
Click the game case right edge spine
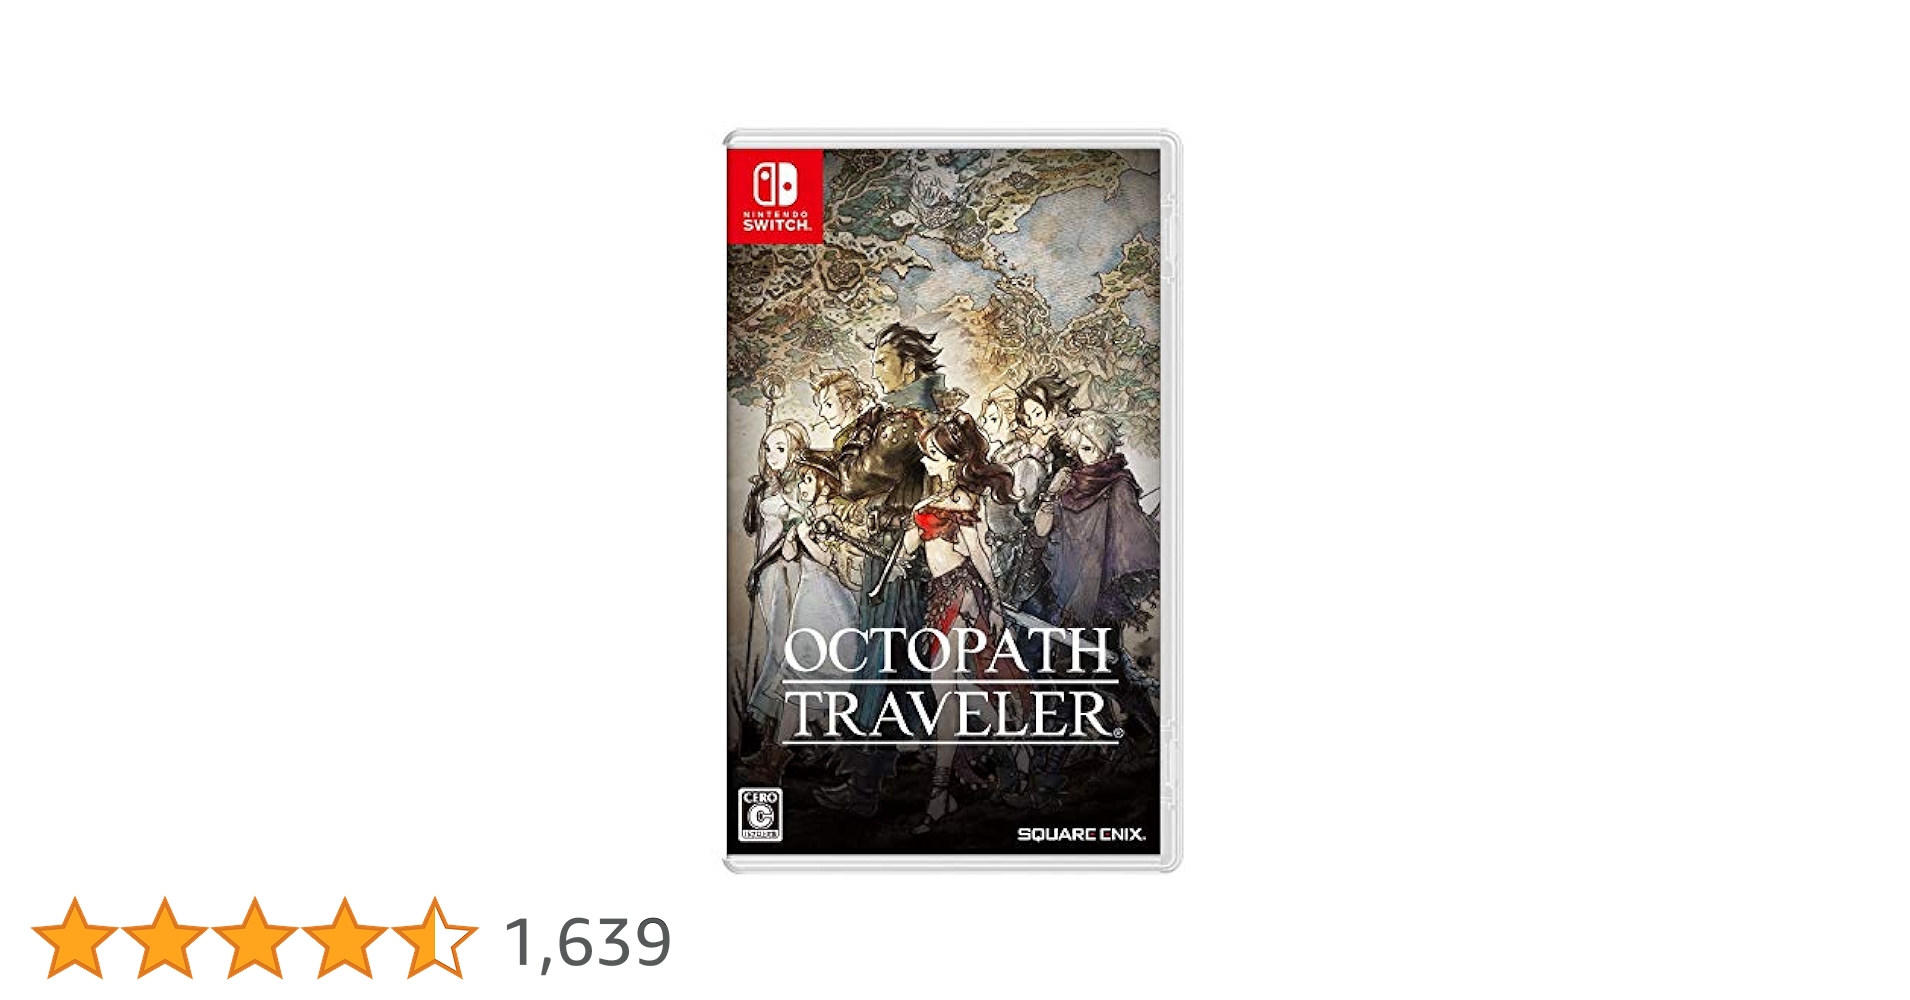pos(1171,501)
